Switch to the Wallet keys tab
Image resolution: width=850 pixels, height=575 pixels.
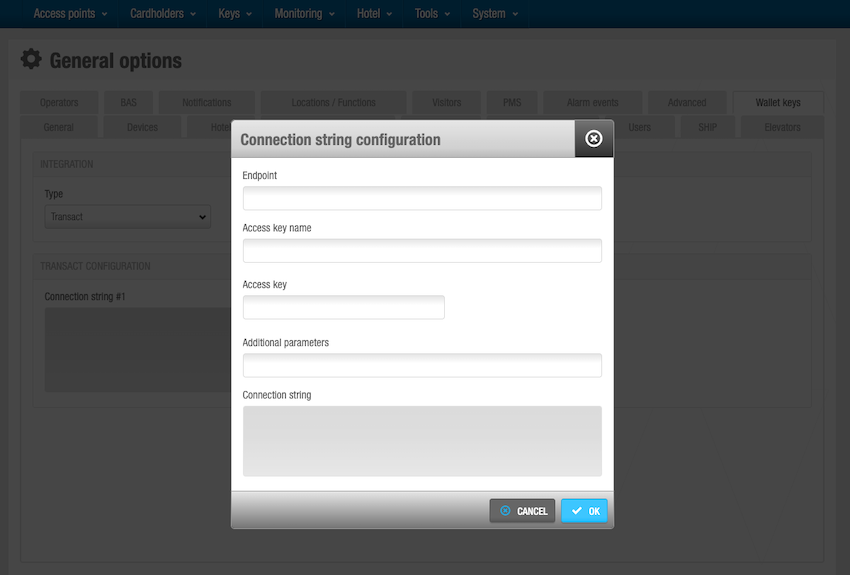[x=778, y=103]
